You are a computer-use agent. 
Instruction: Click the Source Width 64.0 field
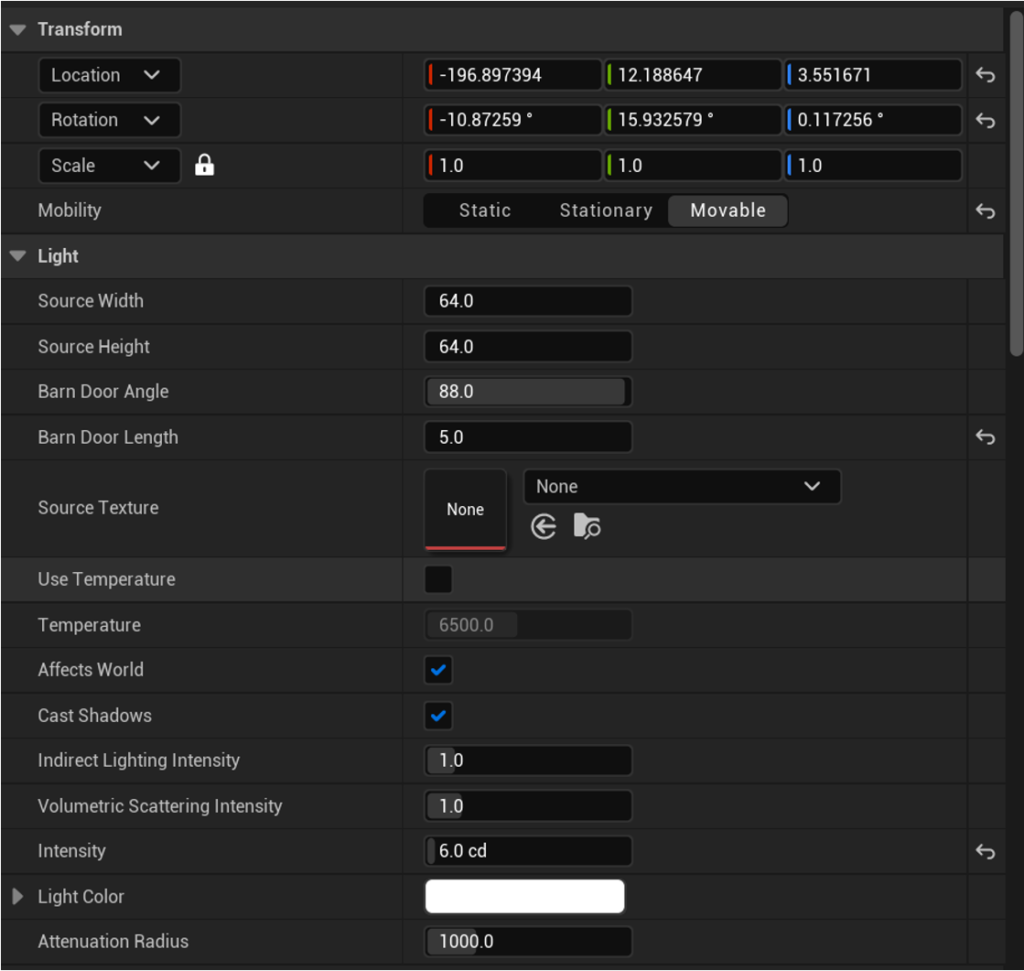pyautogui.click(x=528, y=301)
